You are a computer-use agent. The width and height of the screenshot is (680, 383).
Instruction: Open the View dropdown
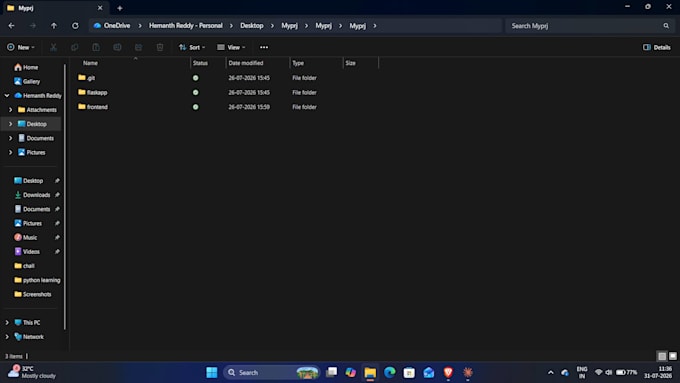coord(231,47)
